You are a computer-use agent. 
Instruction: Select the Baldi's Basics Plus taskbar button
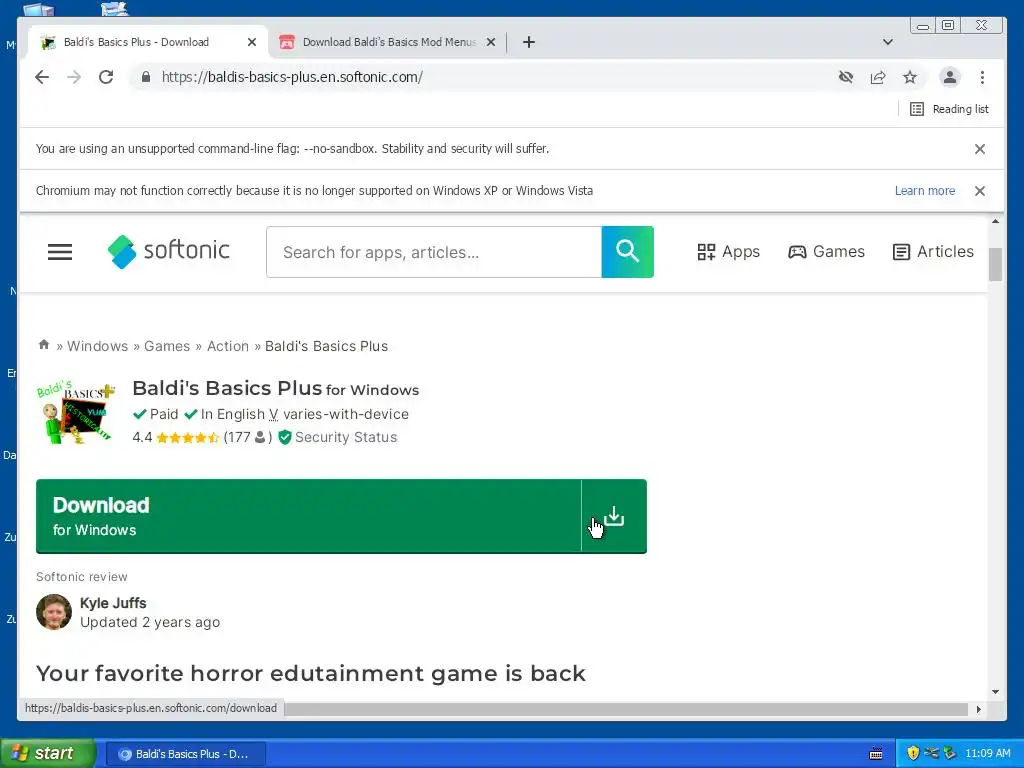pos(185,754)
